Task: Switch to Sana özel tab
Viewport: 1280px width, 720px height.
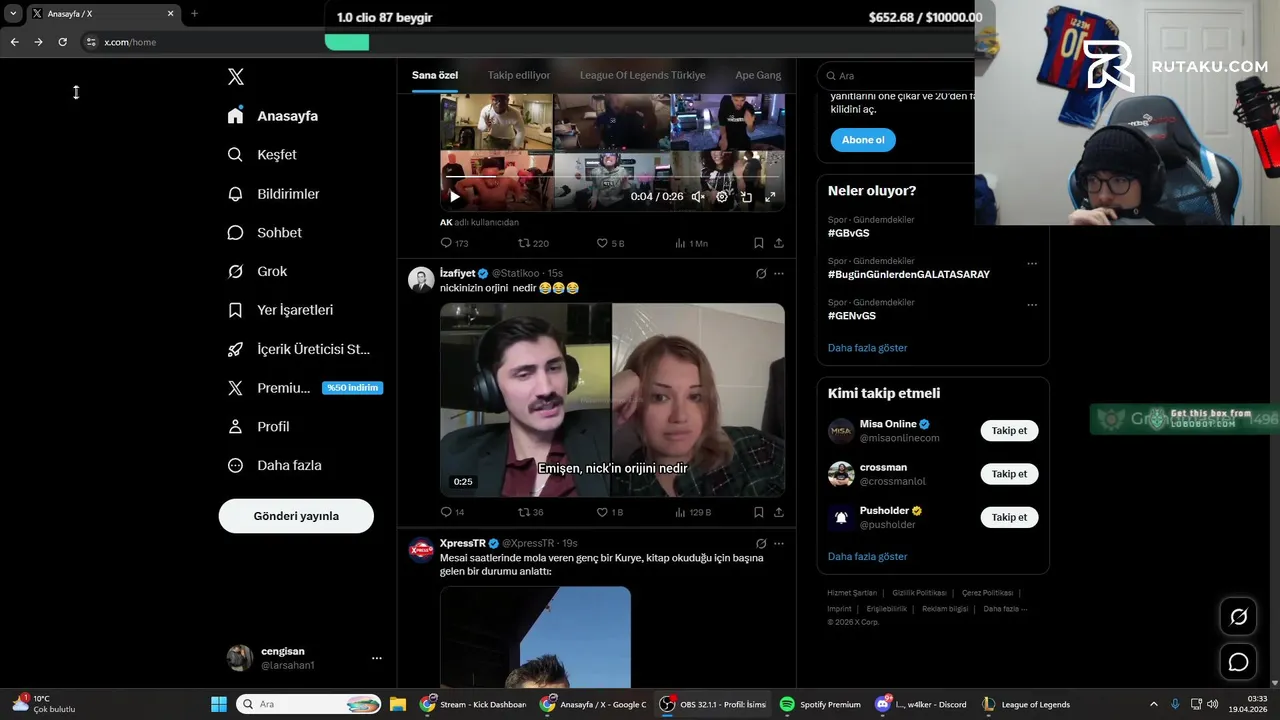Action: pos(435,75)
